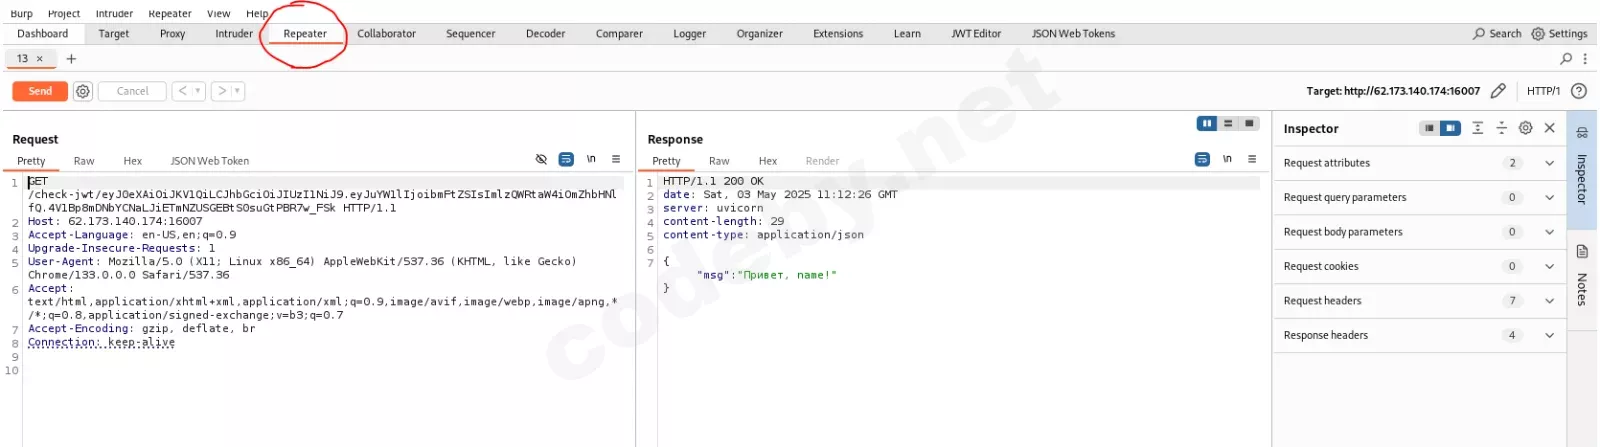The image size is (1600, 447).
Task: Click the HTTP/1 protocol button
Action: 1543,91
